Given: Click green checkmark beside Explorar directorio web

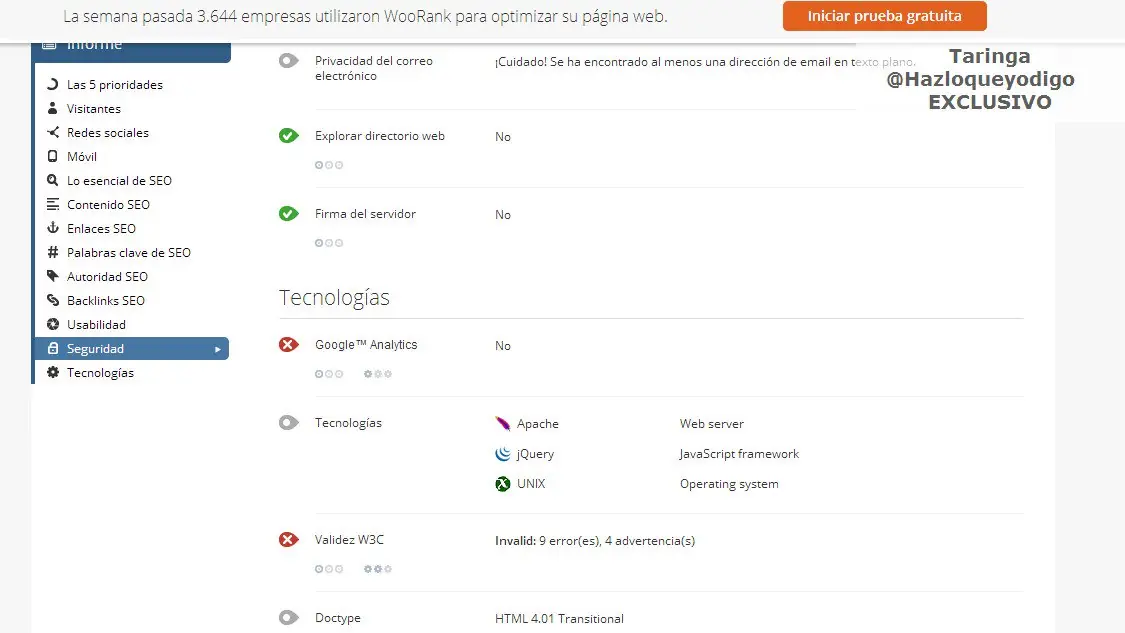Looking at the screenshot, I should point(289,136).
